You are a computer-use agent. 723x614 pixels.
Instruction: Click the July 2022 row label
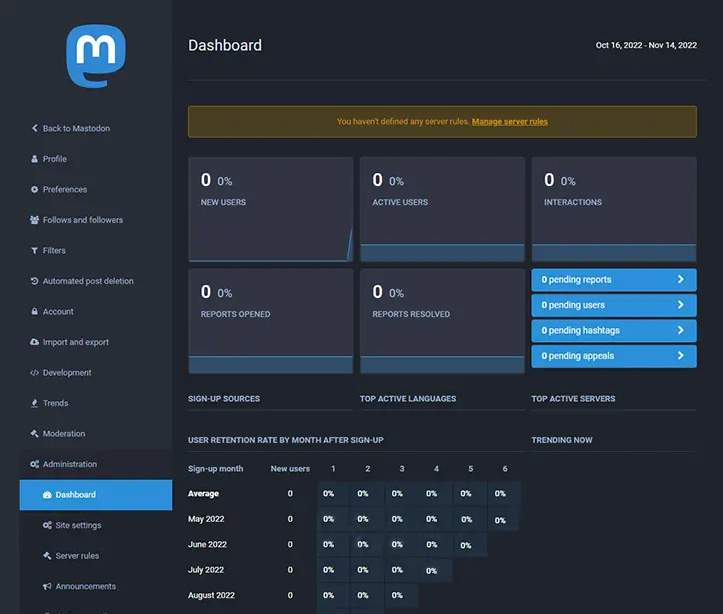click(206, 570)
